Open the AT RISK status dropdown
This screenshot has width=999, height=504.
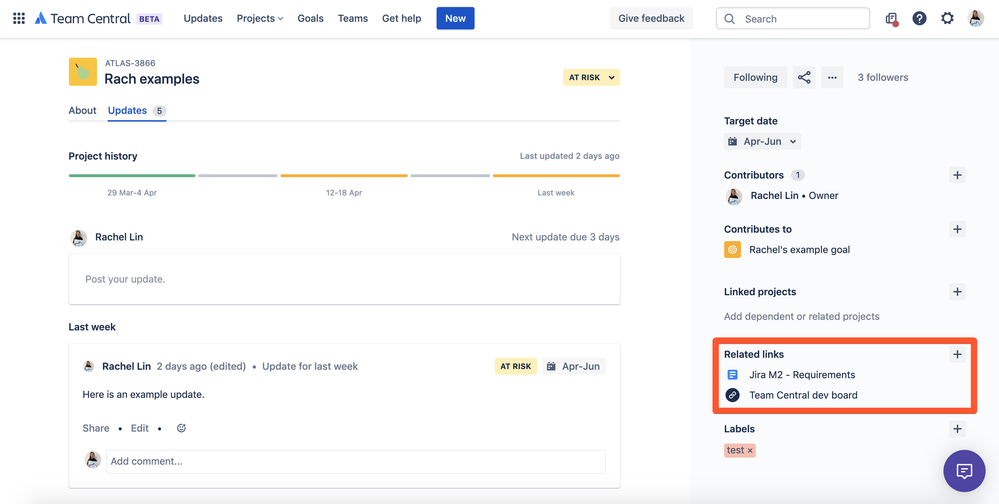pos(591,78)
